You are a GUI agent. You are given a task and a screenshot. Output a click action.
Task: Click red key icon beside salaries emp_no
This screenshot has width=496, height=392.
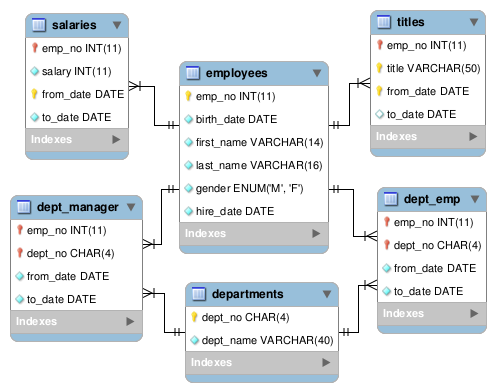34,48
